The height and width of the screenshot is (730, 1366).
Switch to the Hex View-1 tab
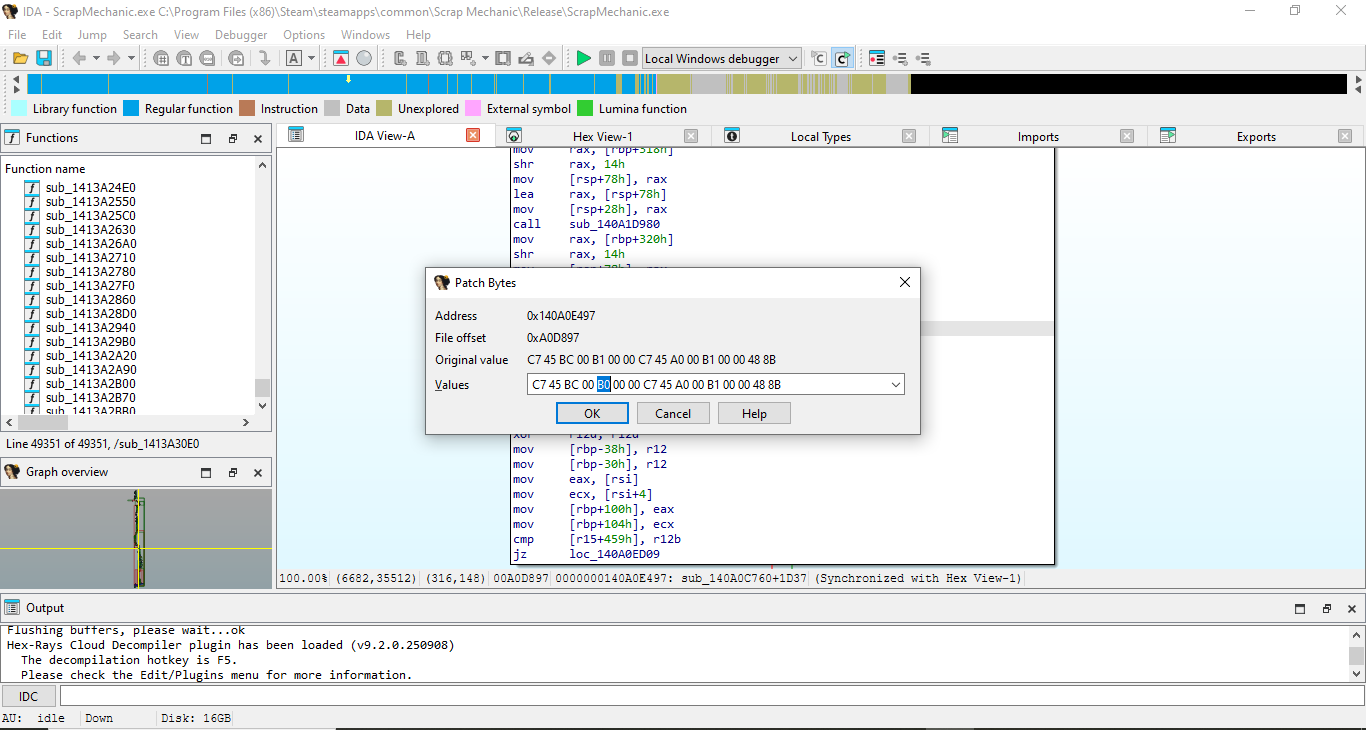(x=602, y=136)
